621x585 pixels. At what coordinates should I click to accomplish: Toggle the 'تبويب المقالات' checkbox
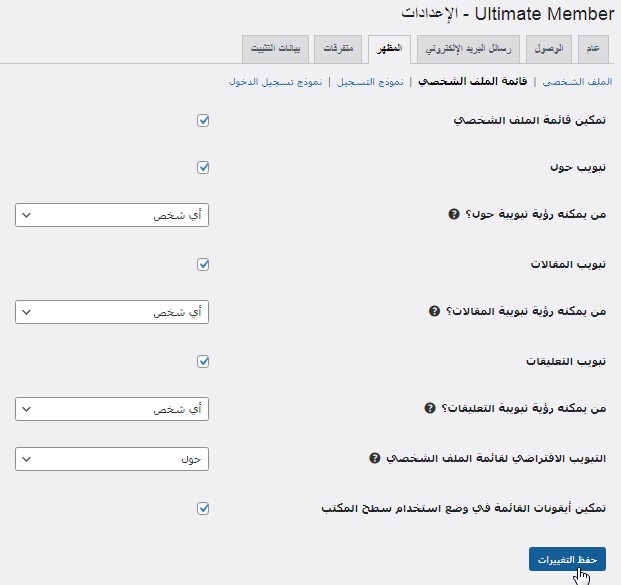click(x=203, y=265)
